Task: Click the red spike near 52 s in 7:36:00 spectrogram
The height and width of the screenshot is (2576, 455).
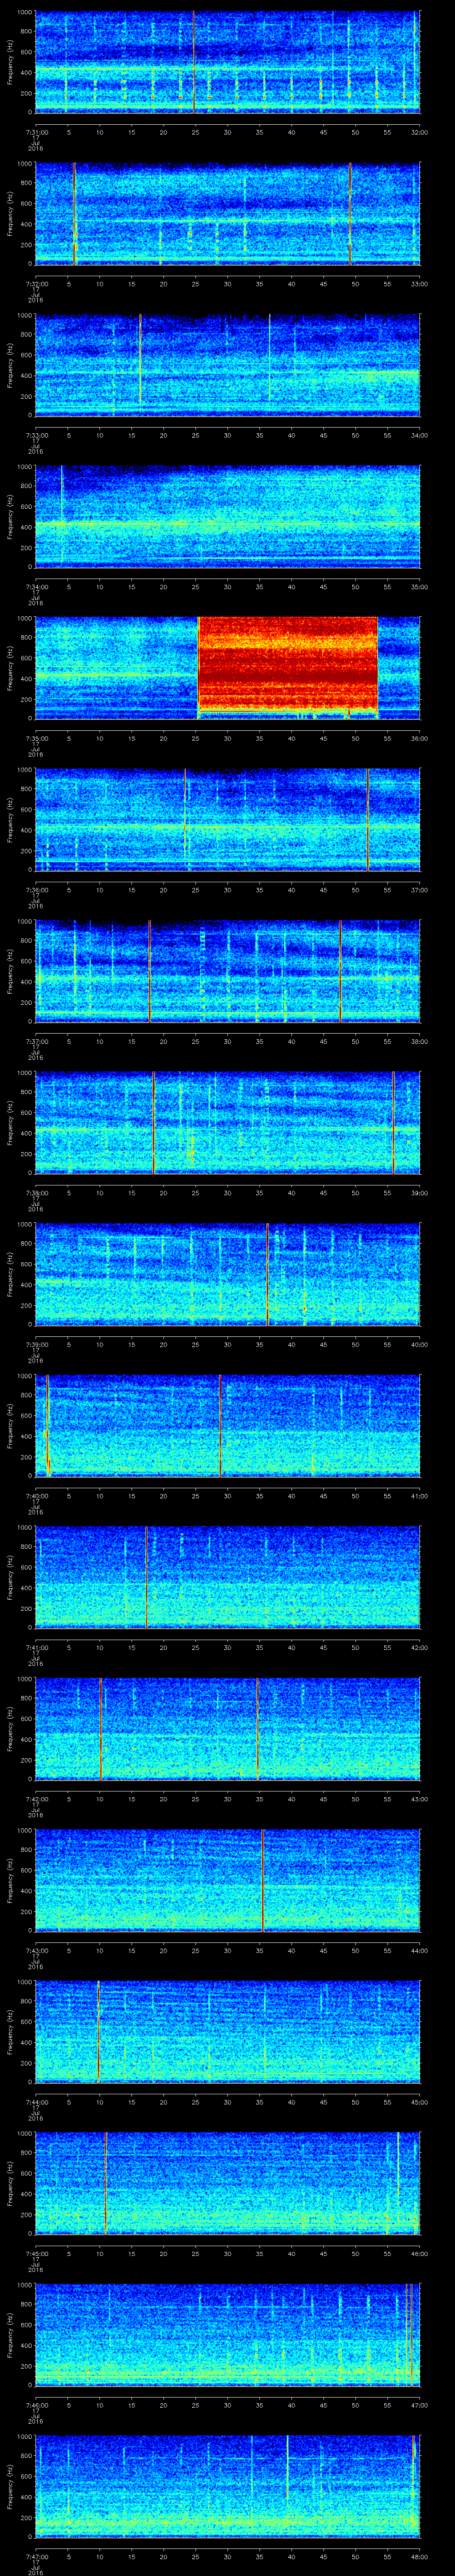Action: tap(368, 819)
